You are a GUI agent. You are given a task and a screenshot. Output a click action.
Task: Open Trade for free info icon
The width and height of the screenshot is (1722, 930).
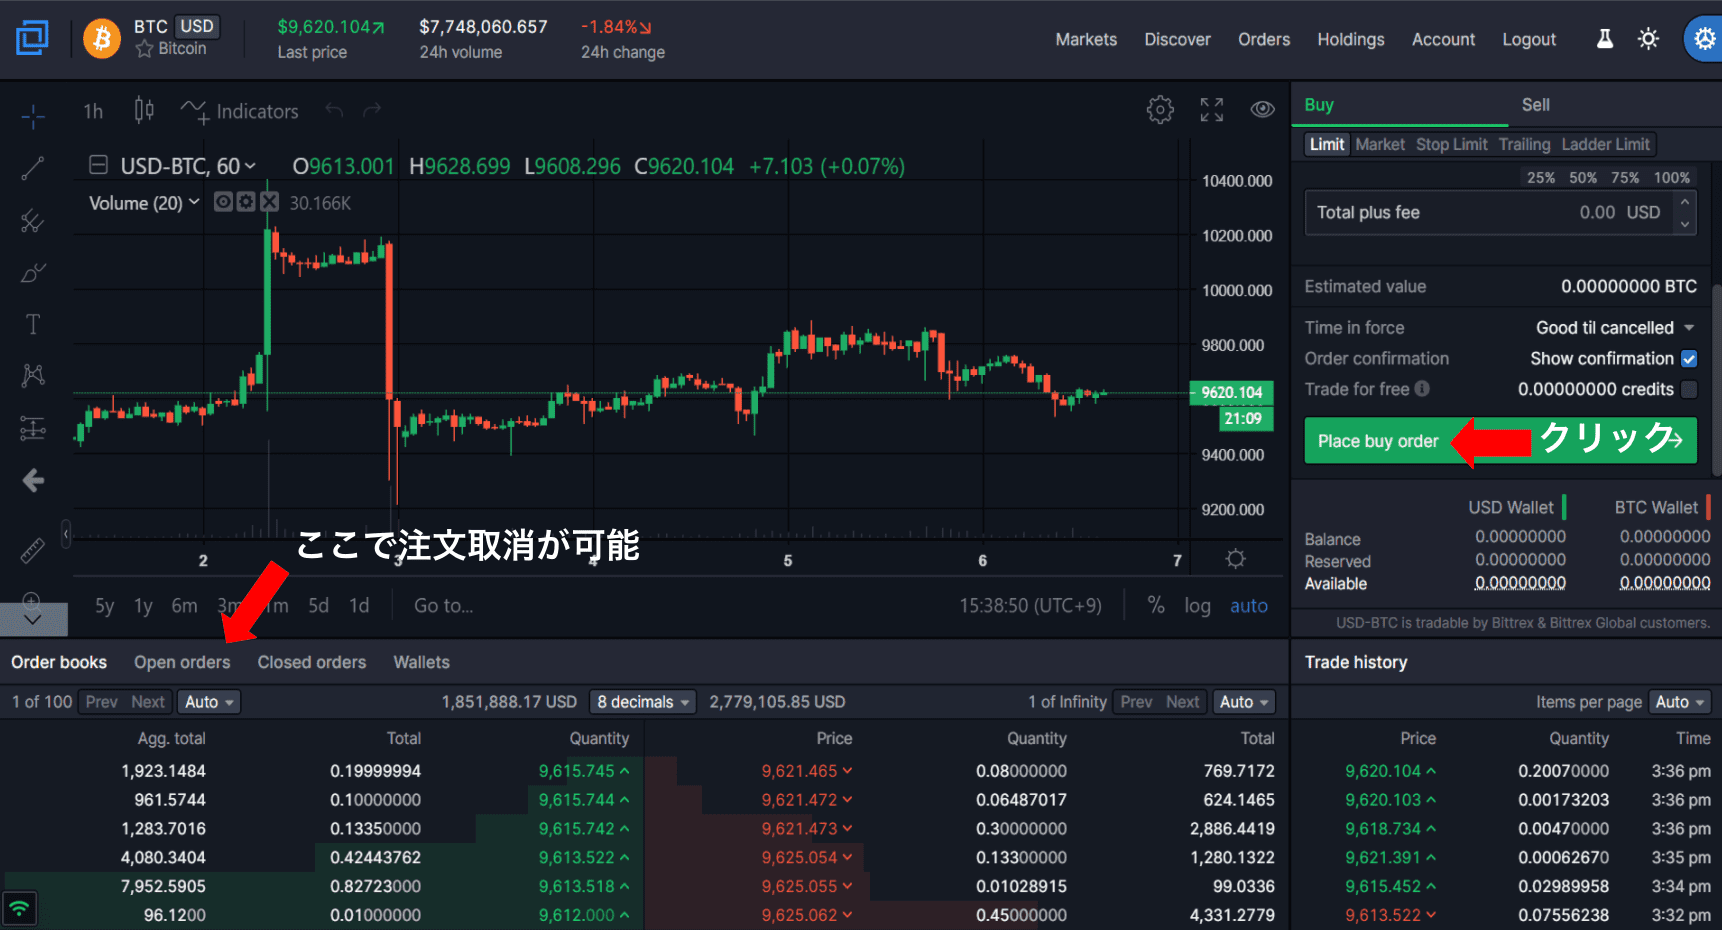(1422, 389)
